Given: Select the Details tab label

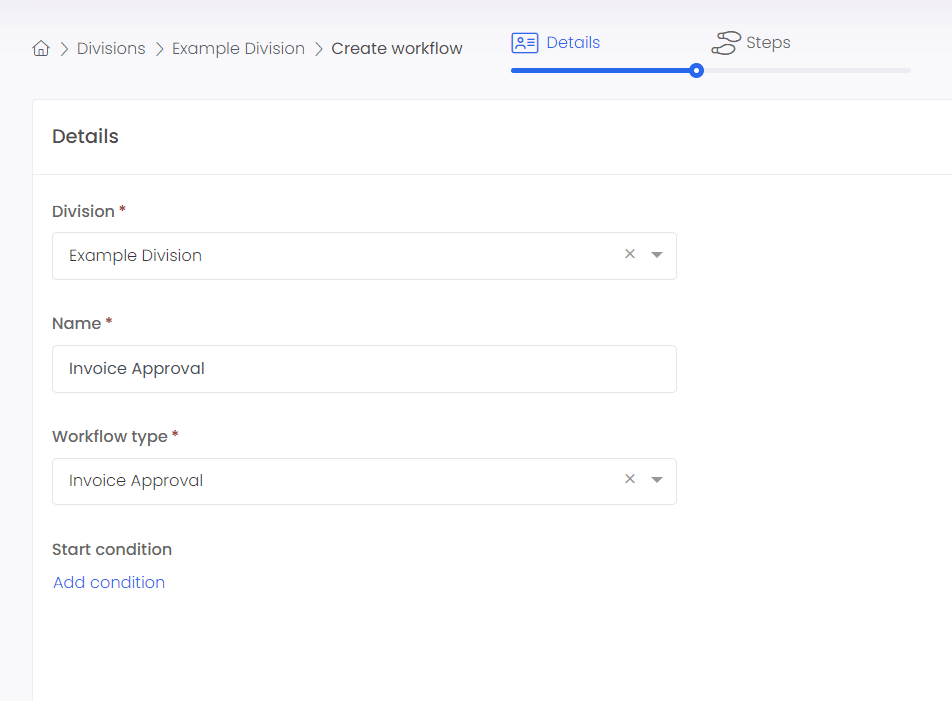Looking at the screenshot, I should [x=573, y=42].
